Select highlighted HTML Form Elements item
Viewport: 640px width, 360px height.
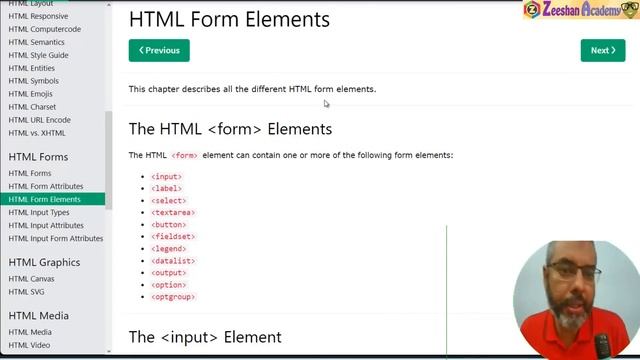(53, 199)
